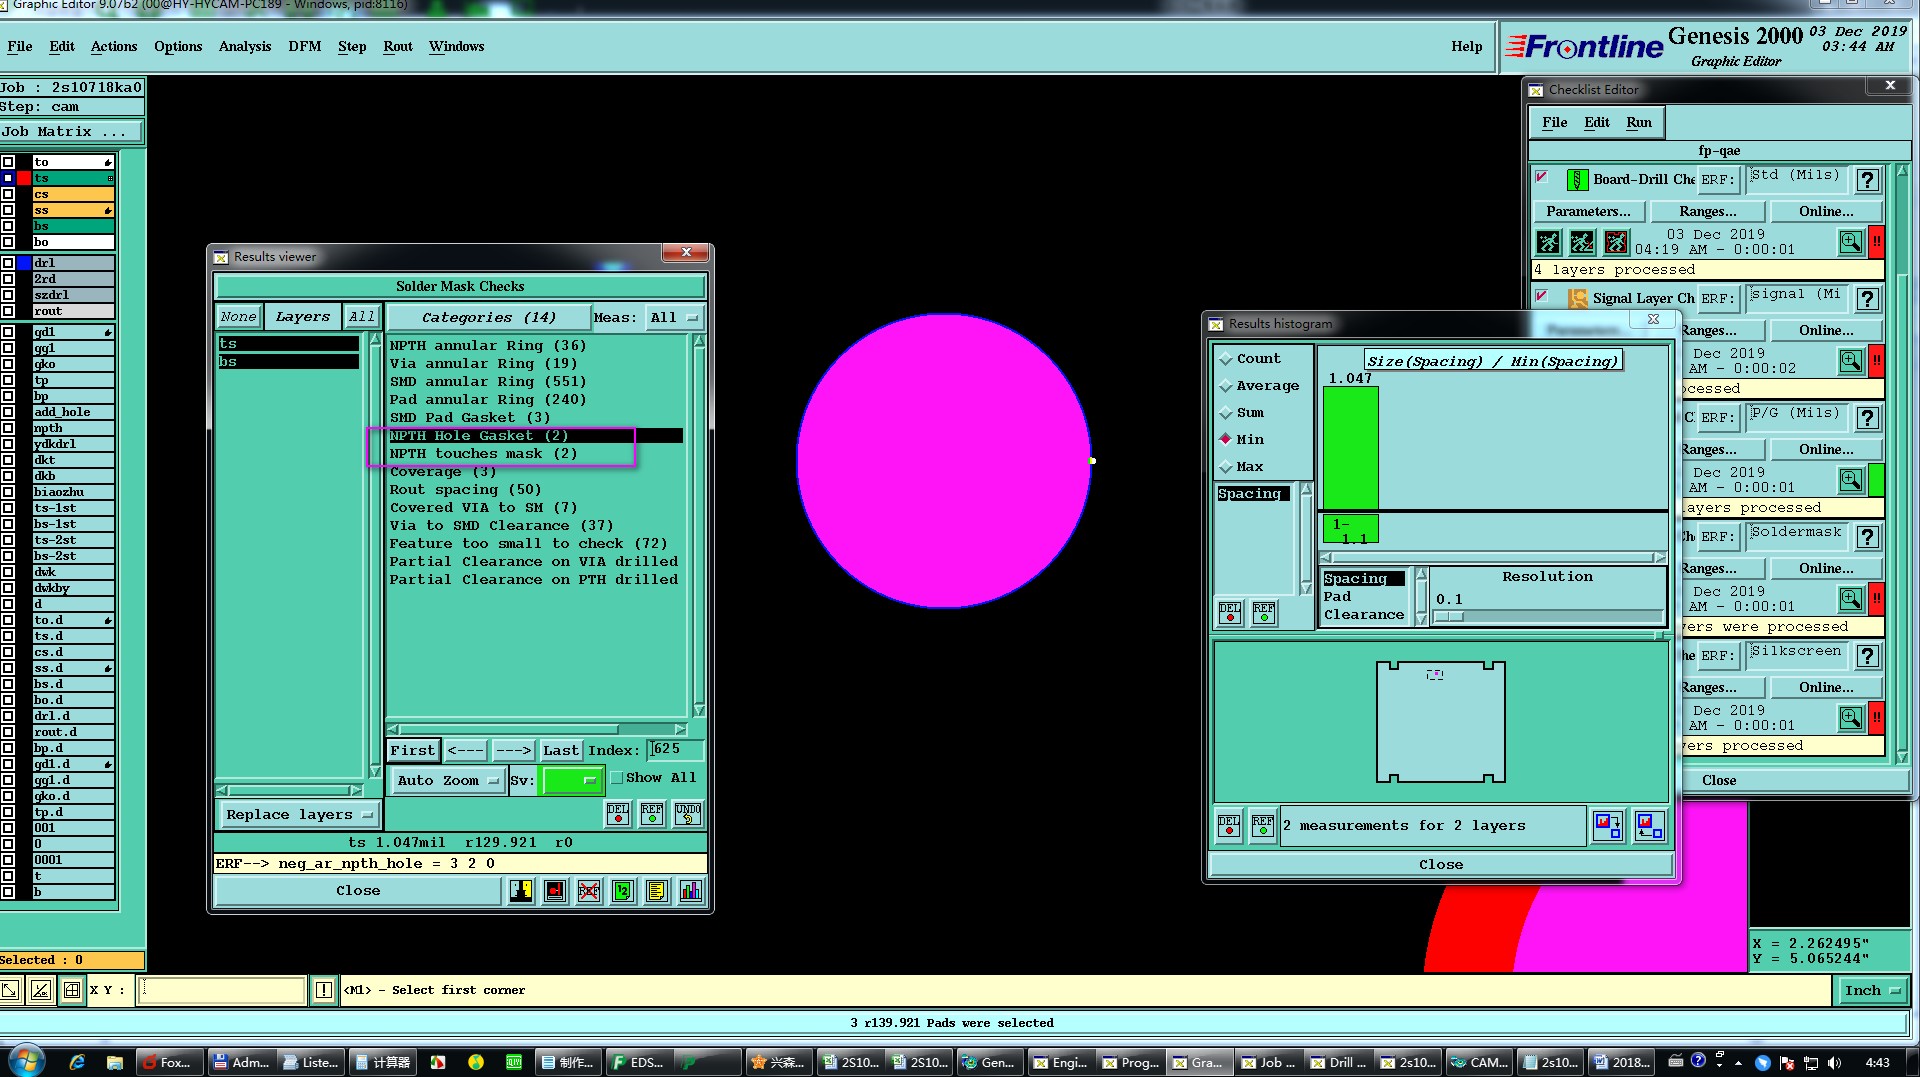Click the All layers button
This screenshot has width=1920, height=1077.
pos(361,316)
